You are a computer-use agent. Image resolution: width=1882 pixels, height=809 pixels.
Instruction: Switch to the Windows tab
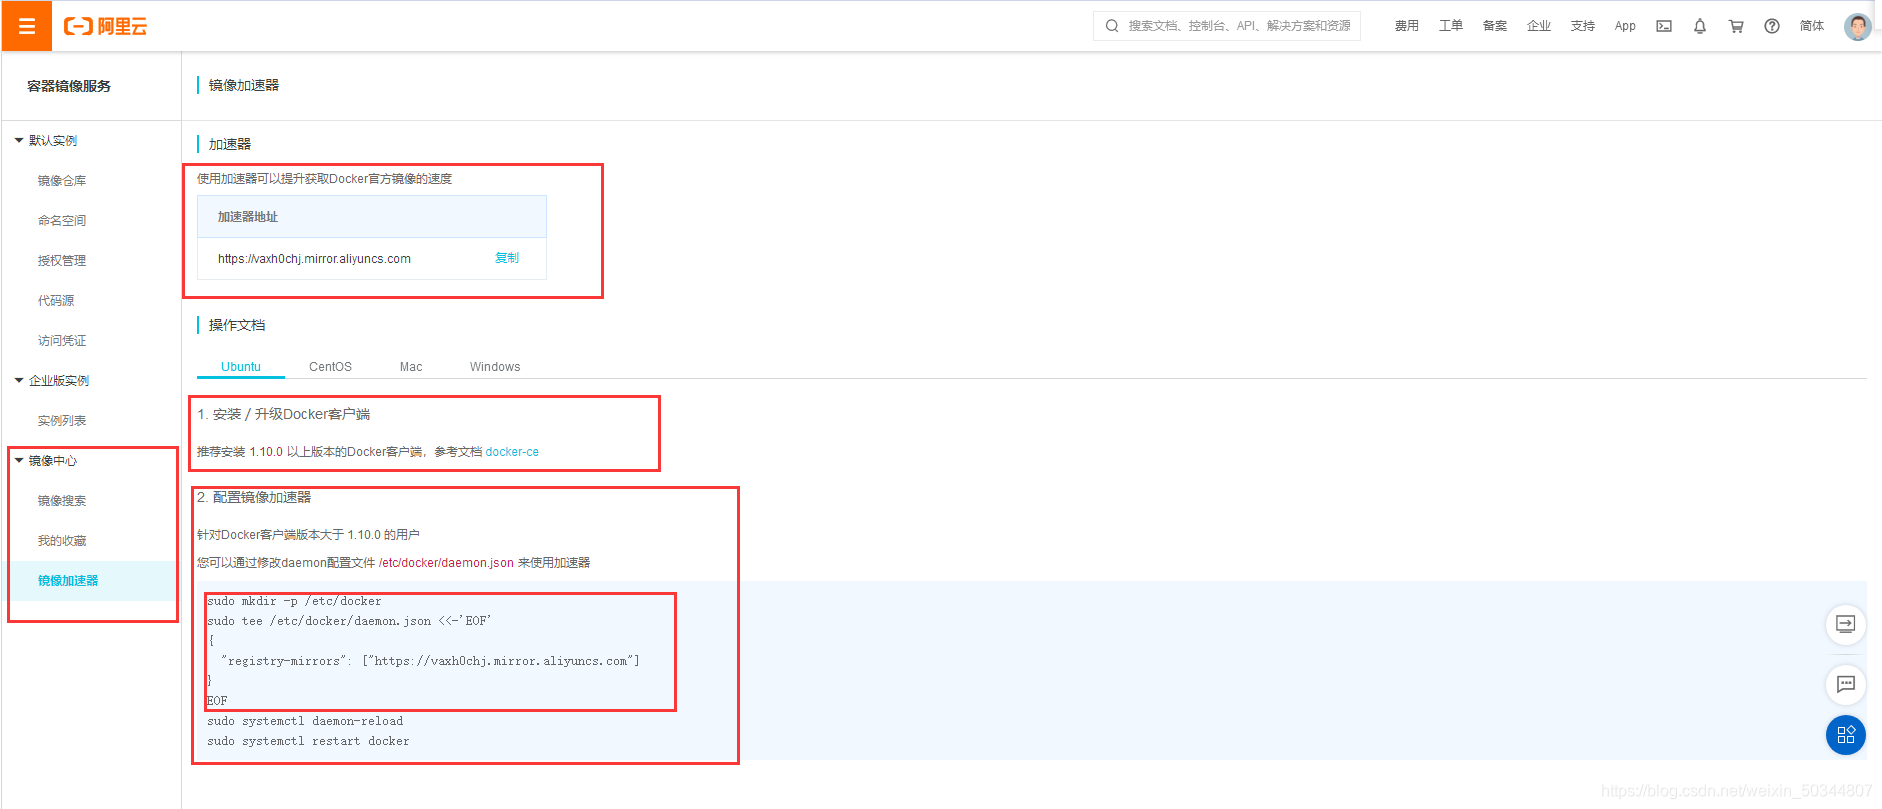tap(495, 367)
